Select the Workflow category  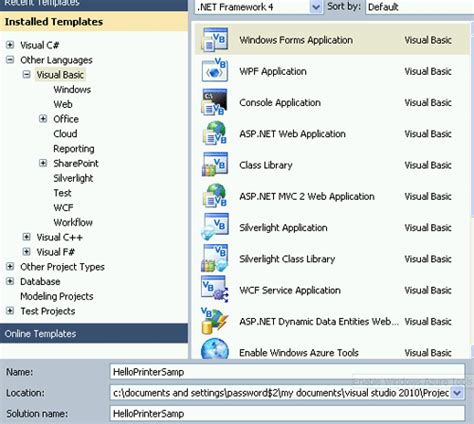tap(73, 222)
